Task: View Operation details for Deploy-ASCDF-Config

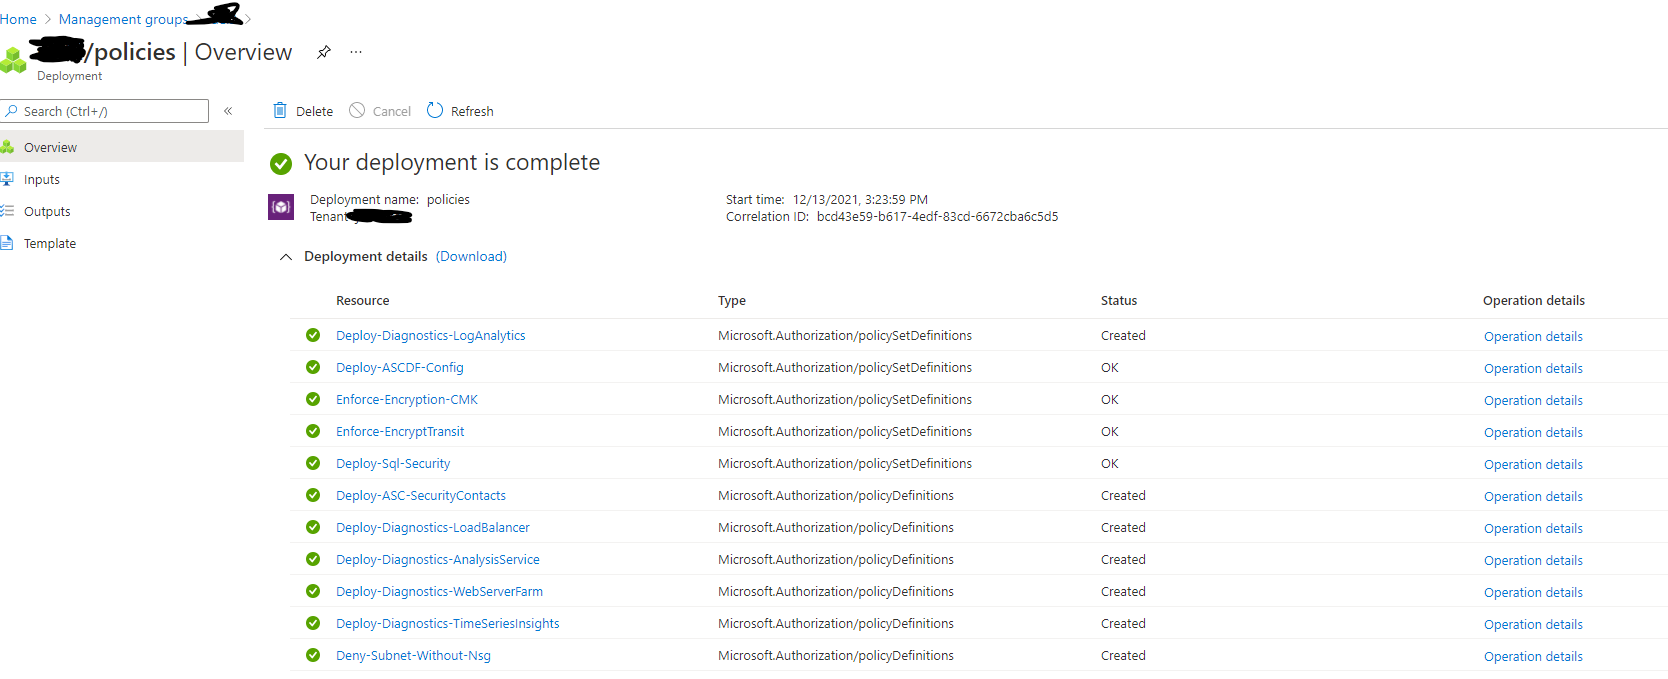Action: pos(1533,368)
